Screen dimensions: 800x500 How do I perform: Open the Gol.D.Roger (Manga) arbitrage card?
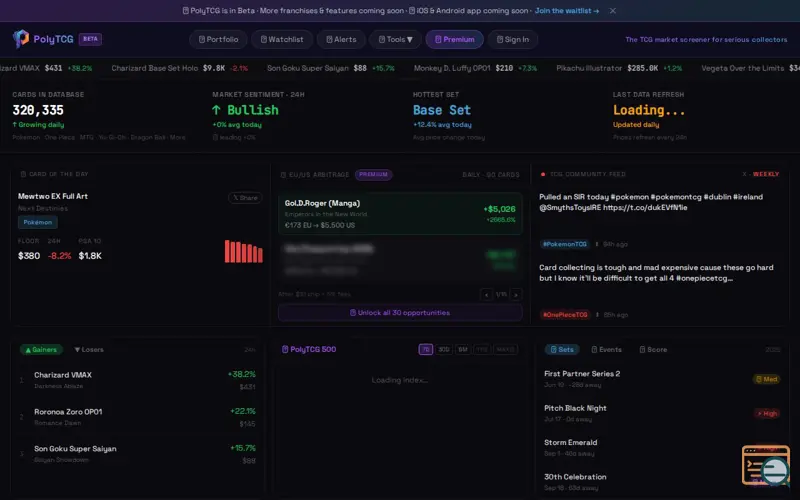[400, 213]
